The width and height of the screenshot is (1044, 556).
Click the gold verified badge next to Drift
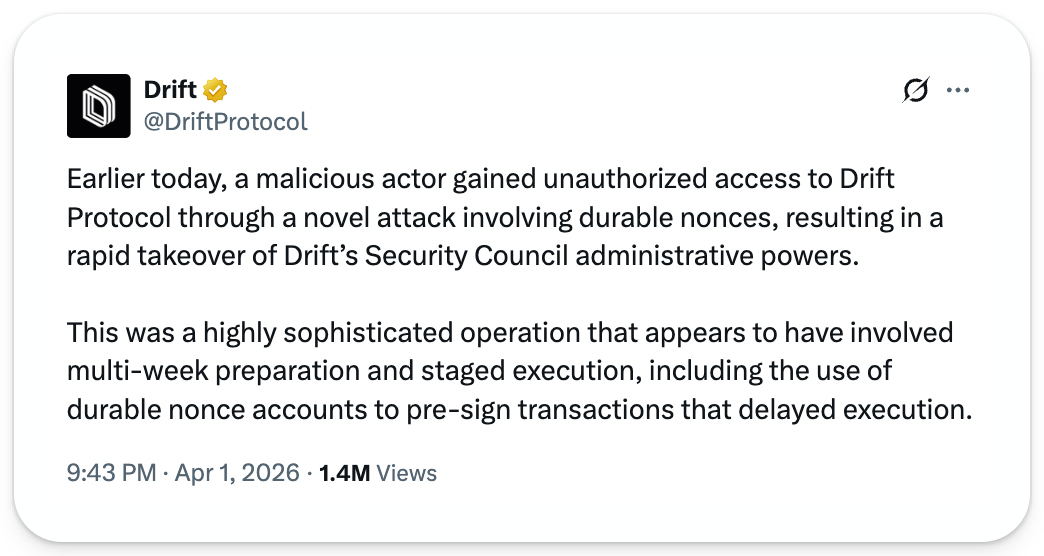click(x=215, y=90)
